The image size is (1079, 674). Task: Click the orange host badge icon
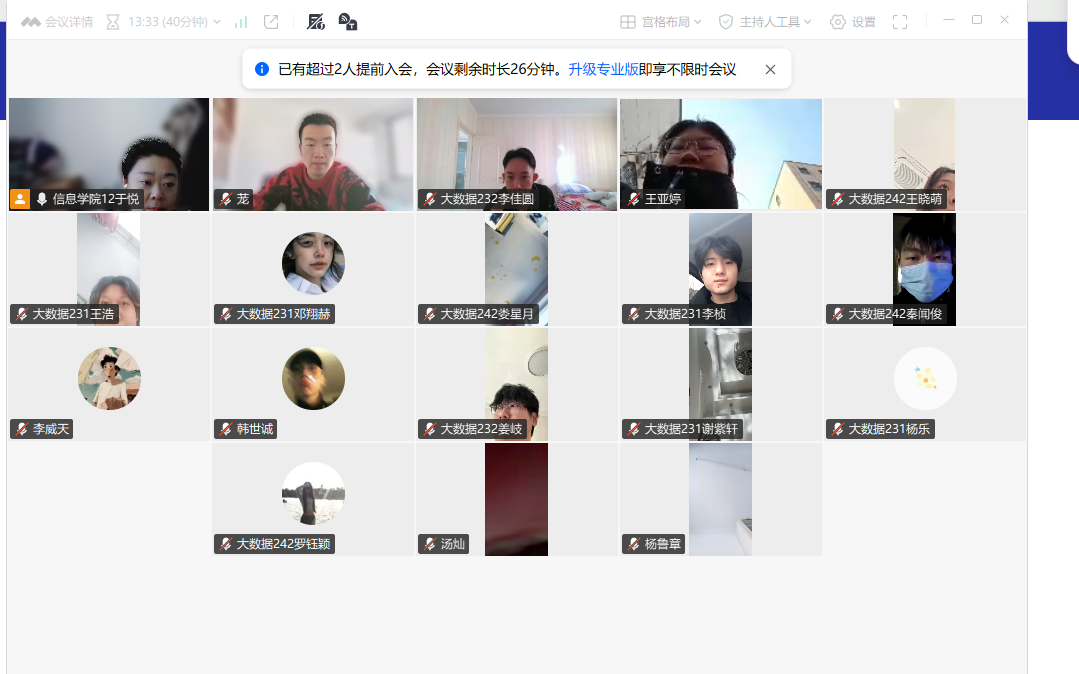click(20, 199)
